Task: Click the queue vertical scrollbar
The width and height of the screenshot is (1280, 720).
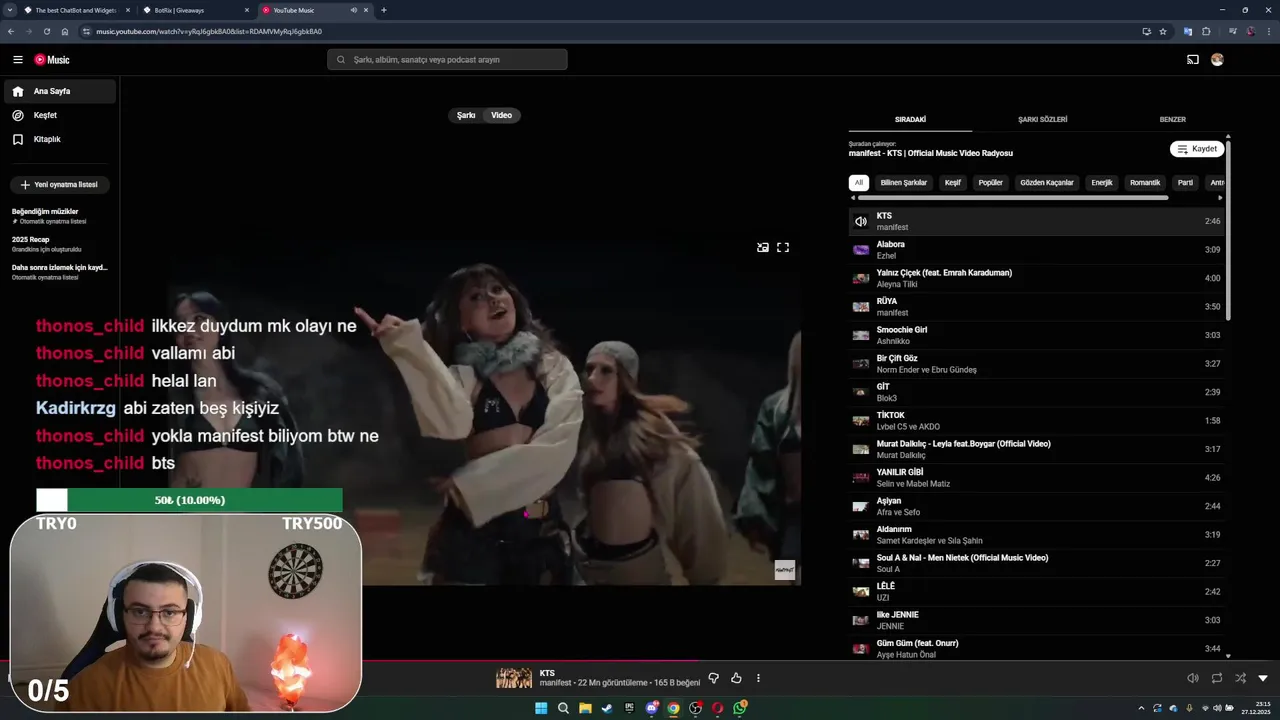Action: tap(1228, 232)
